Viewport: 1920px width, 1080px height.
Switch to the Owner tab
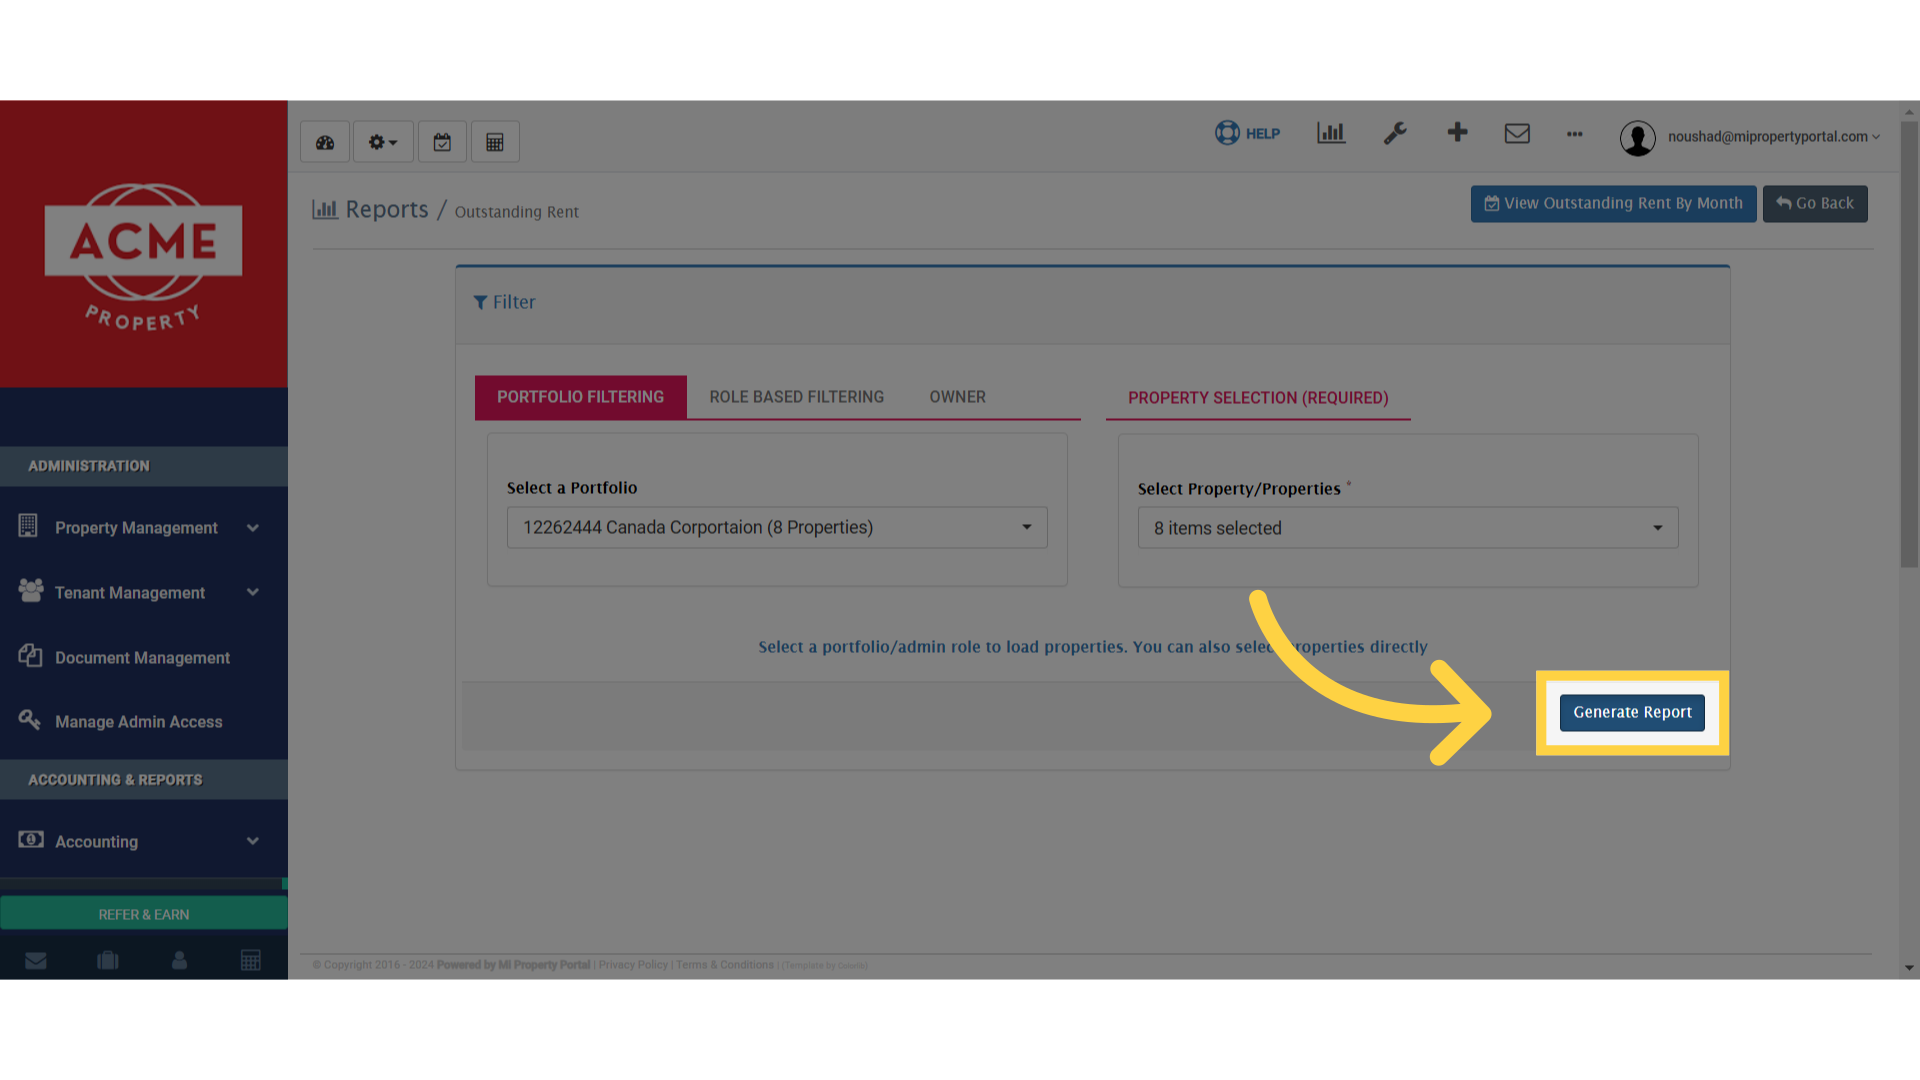[957, 397]
